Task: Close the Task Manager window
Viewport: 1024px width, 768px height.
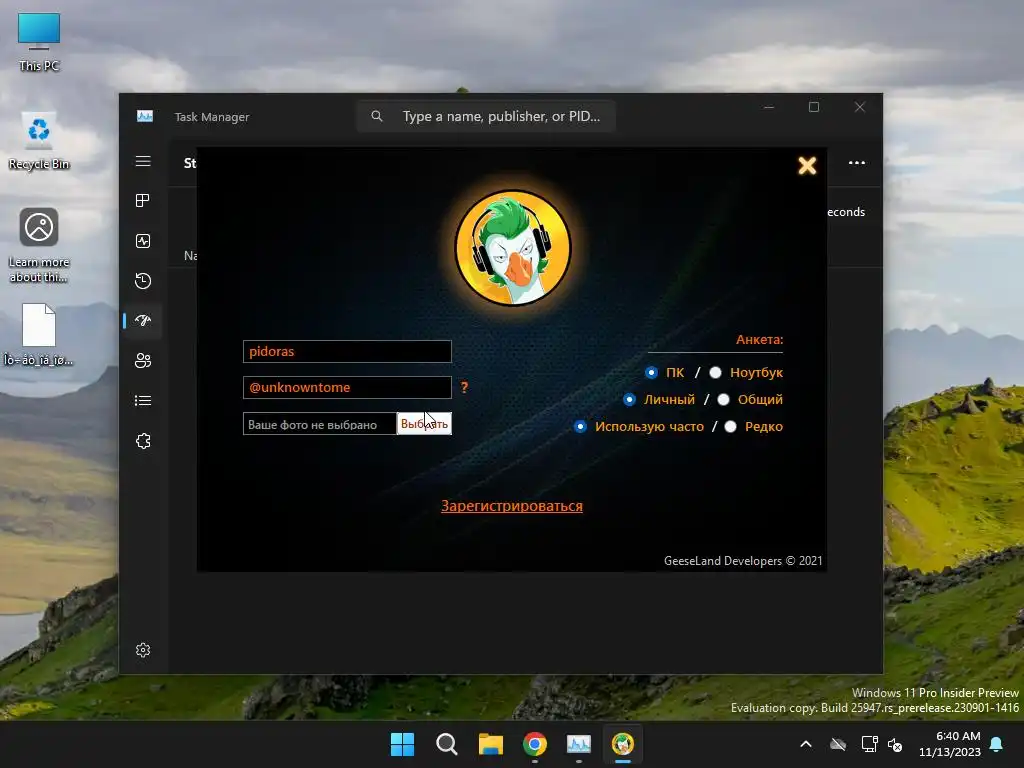Action: (x=860, y=107)
